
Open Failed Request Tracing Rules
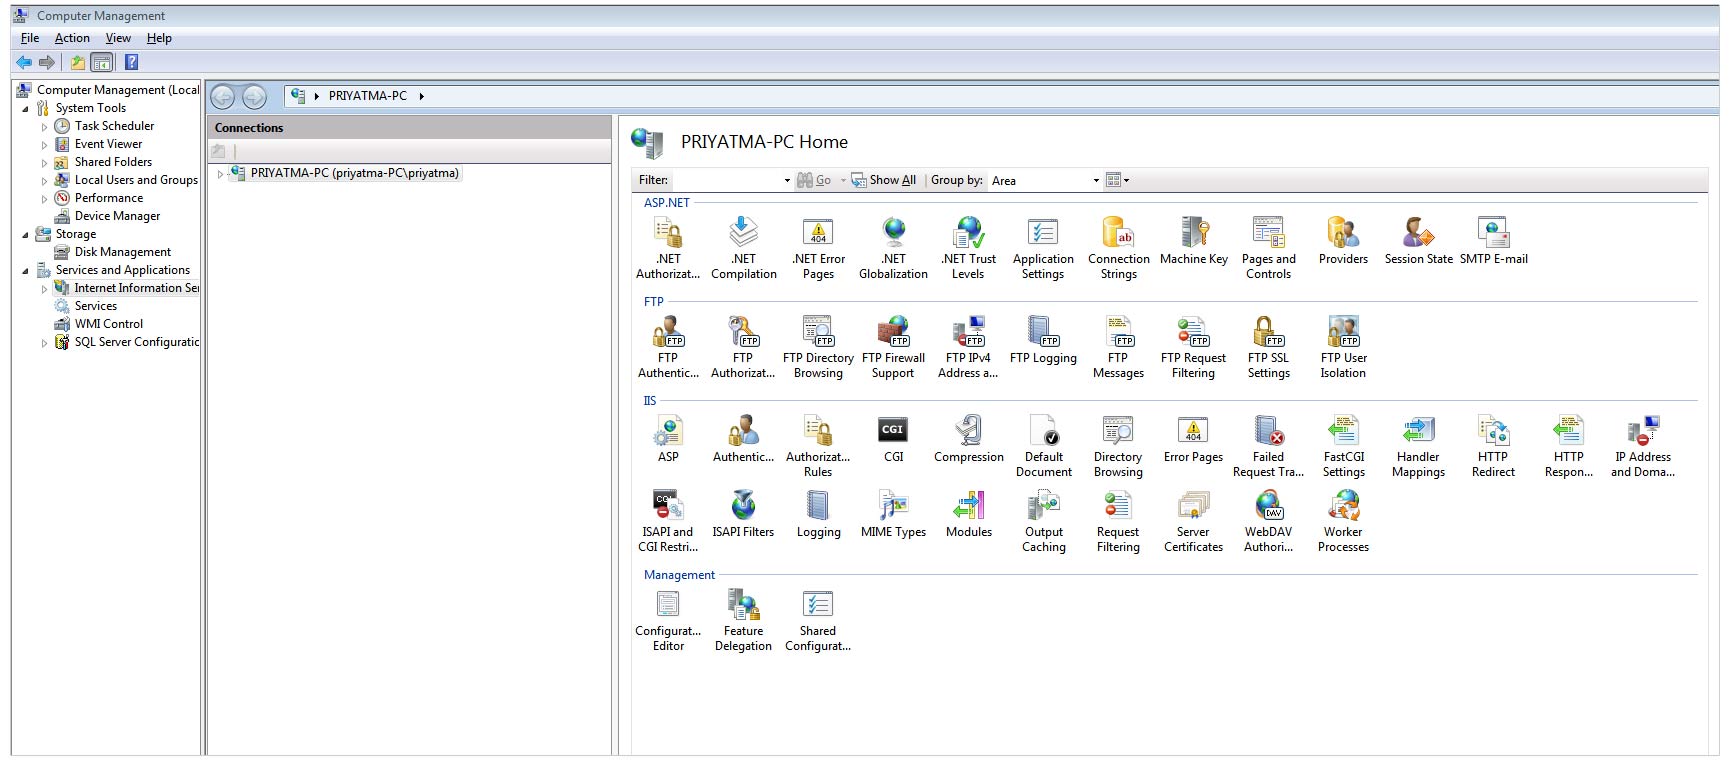click(1268, 445)
